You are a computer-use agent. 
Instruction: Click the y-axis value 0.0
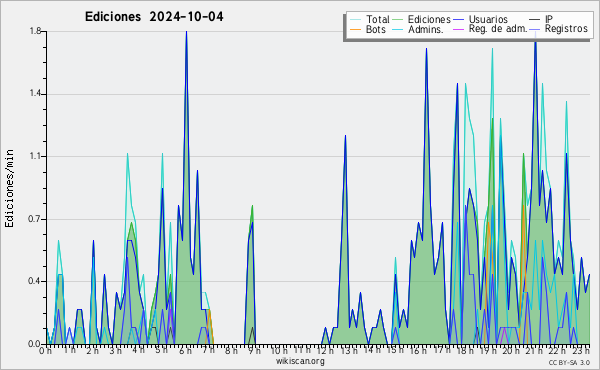[35, 344]
